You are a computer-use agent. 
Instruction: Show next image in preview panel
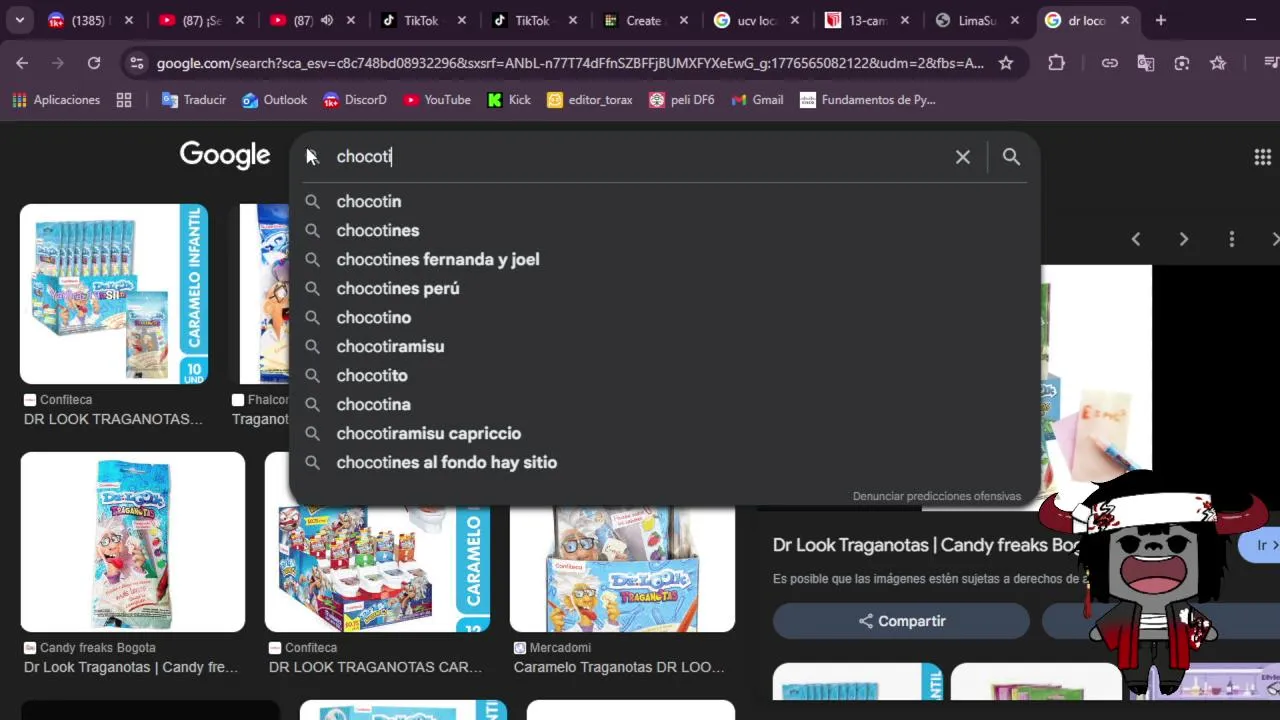tap(1183, 239)
